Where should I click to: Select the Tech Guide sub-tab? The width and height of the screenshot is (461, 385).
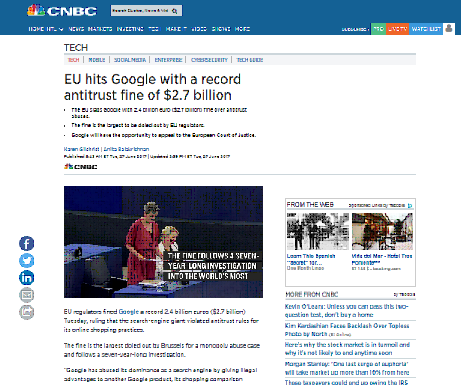pos(250,60)
